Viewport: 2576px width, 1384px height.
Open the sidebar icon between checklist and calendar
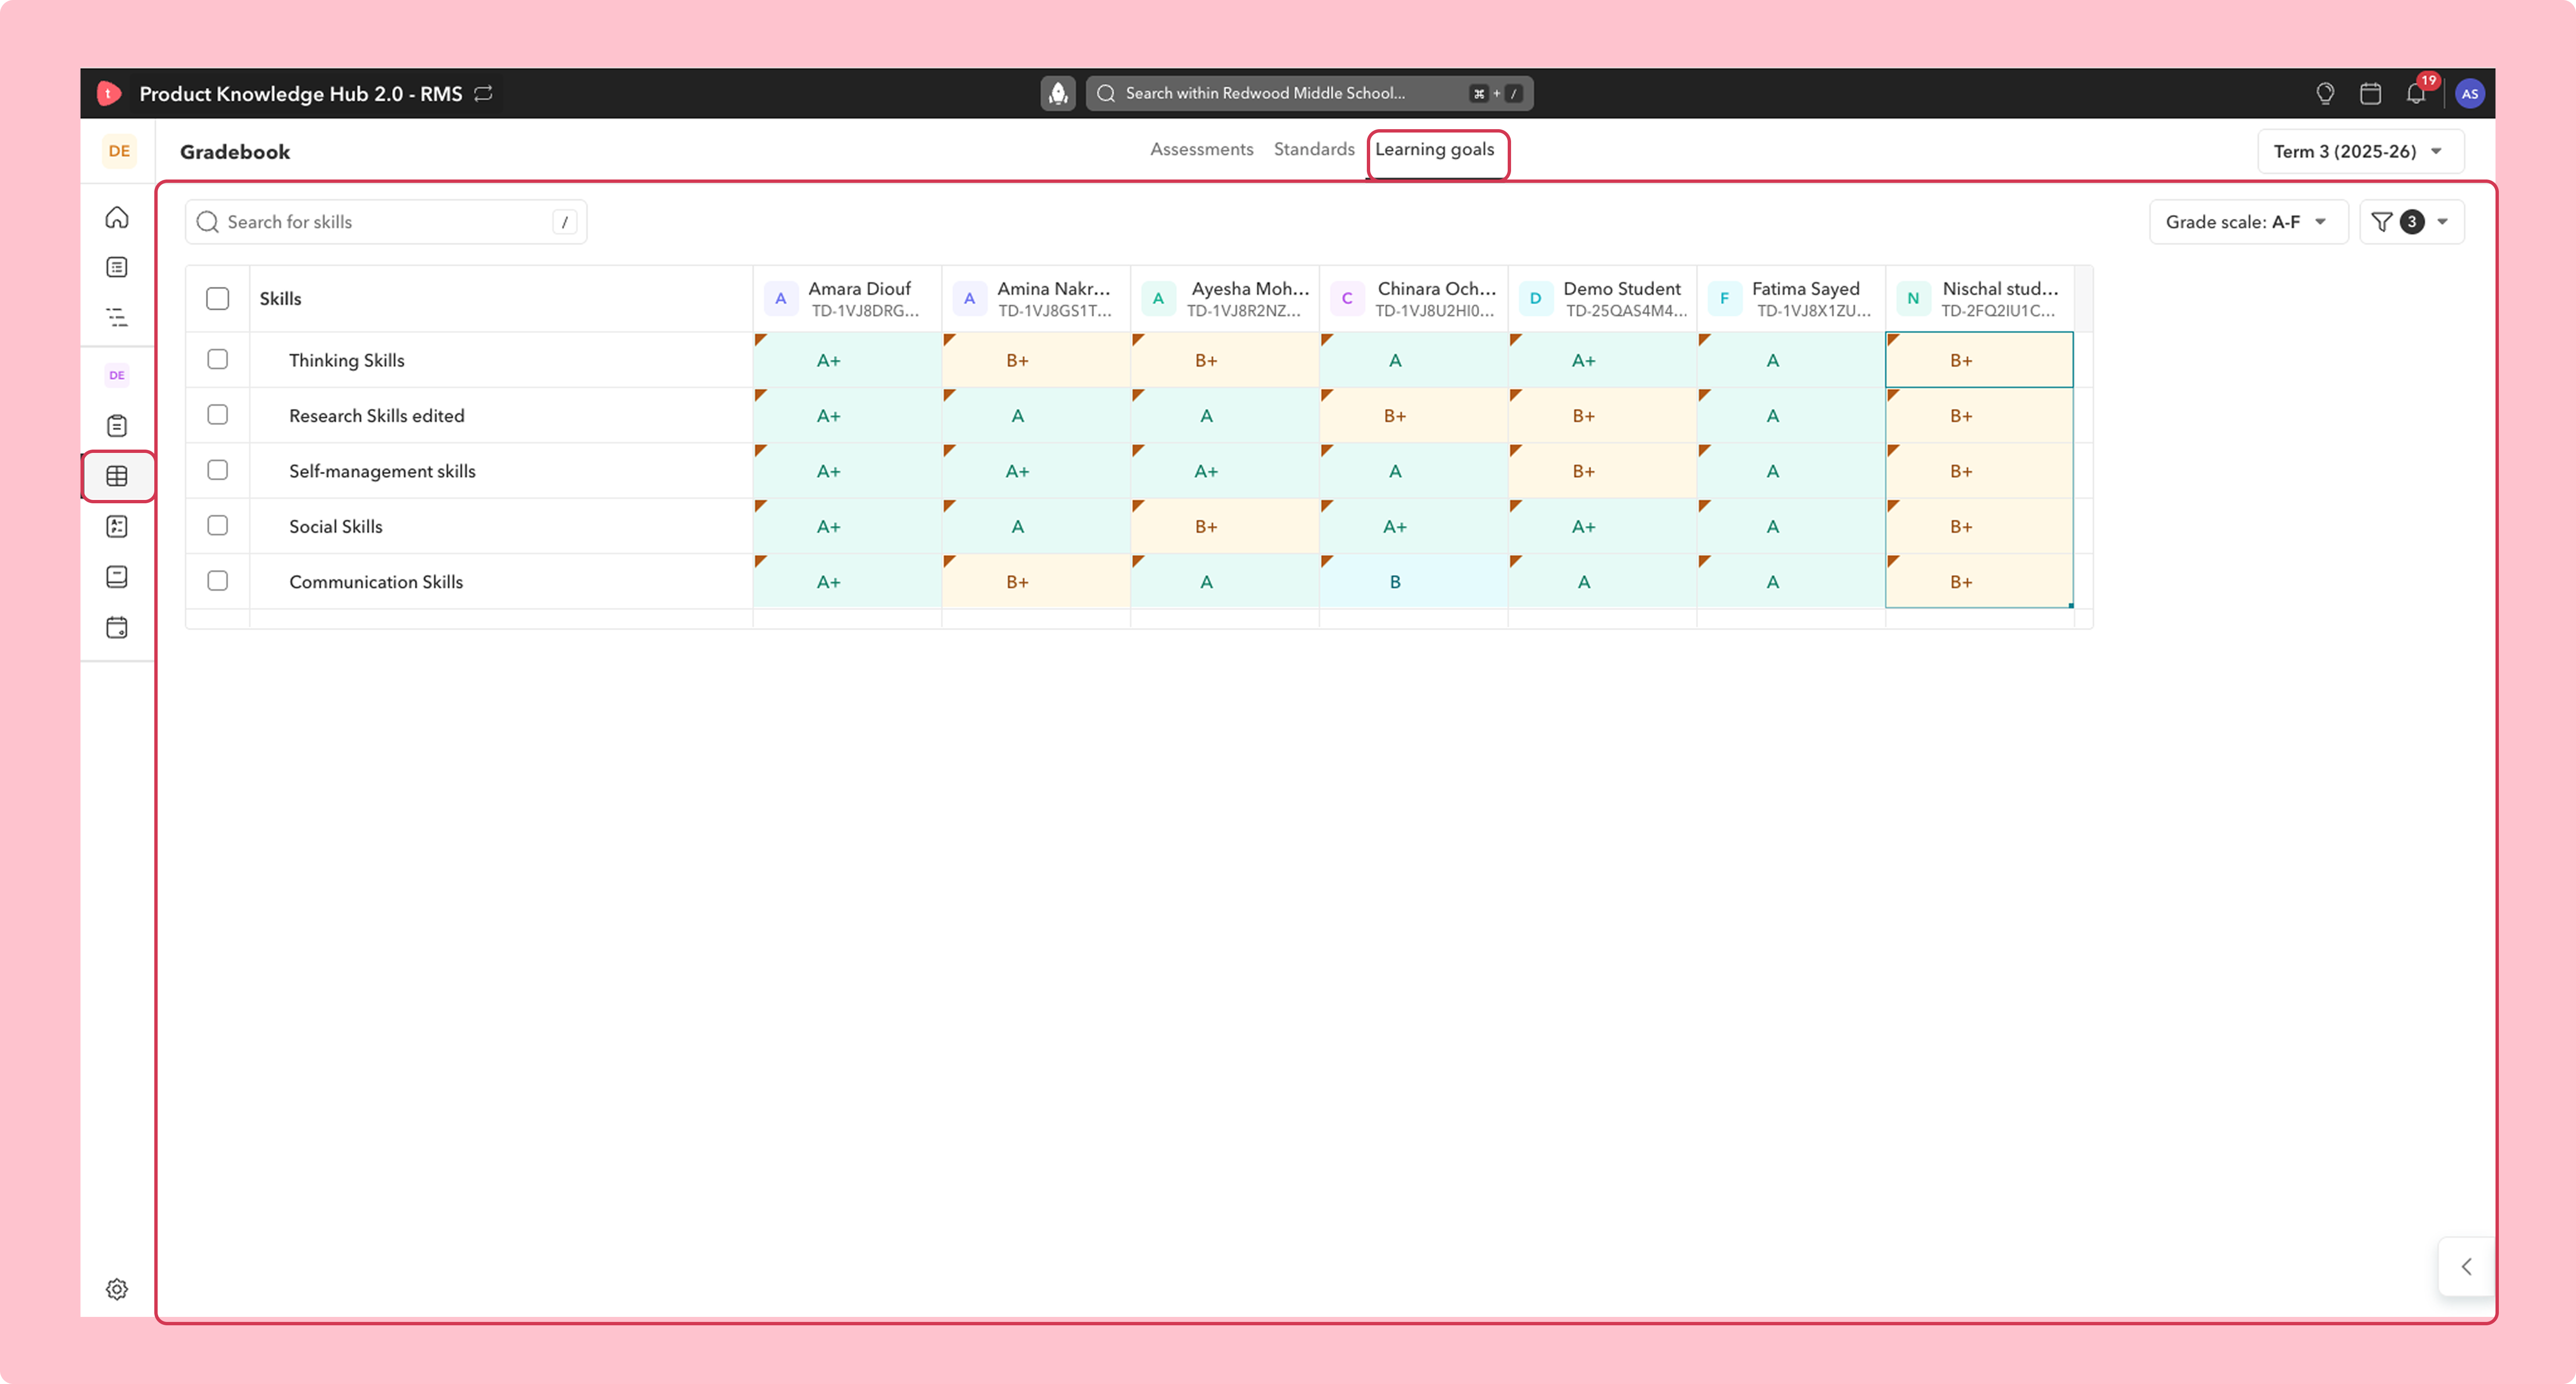117,577
